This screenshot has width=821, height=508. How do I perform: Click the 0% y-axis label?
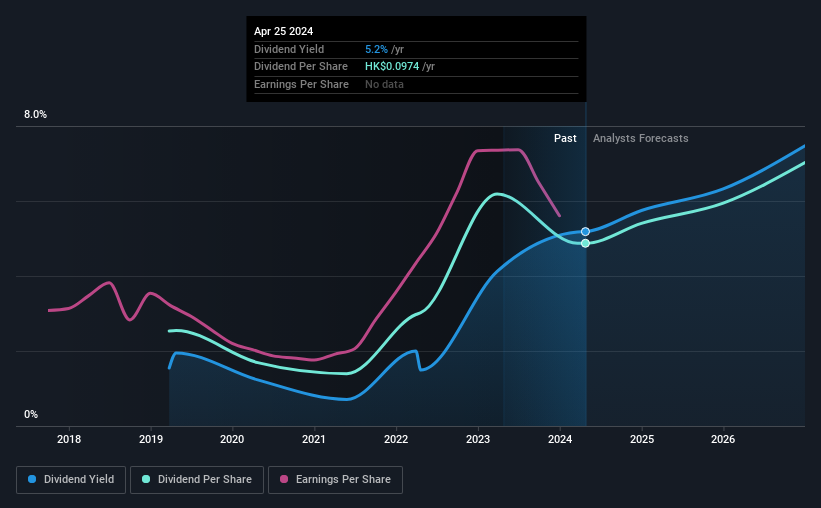[x=31, y=414]
